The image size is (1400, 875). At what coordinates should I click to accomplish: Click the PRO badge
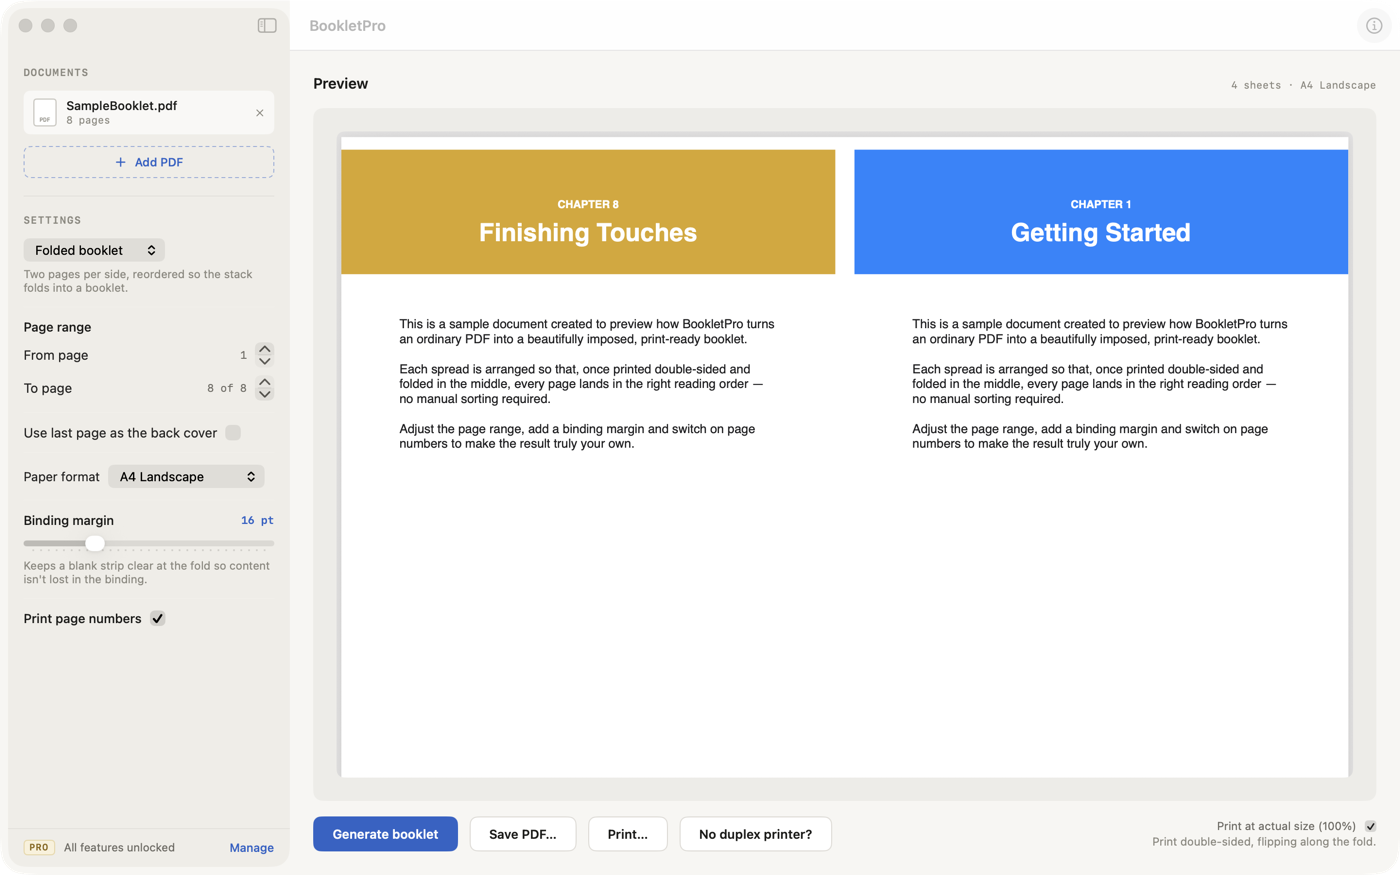(x=39, y=847)
